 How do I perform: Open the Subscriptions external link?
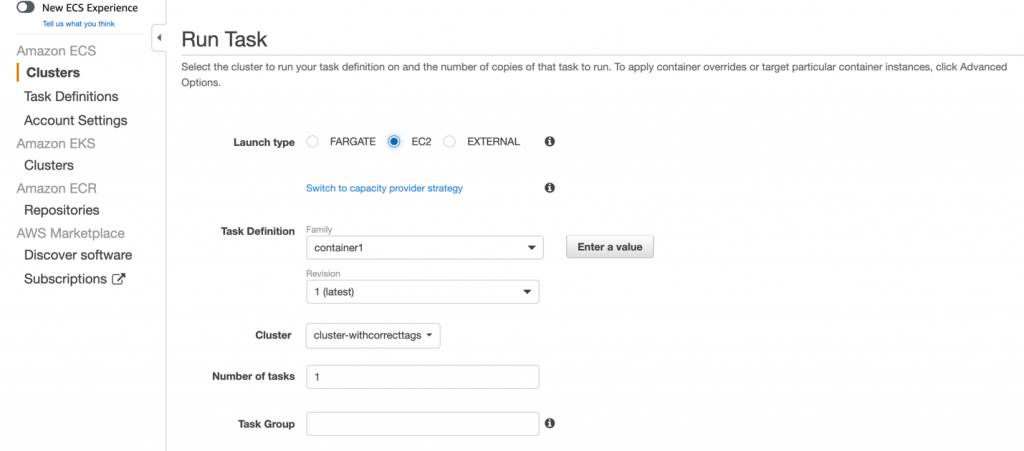click(x=74, y=279)
